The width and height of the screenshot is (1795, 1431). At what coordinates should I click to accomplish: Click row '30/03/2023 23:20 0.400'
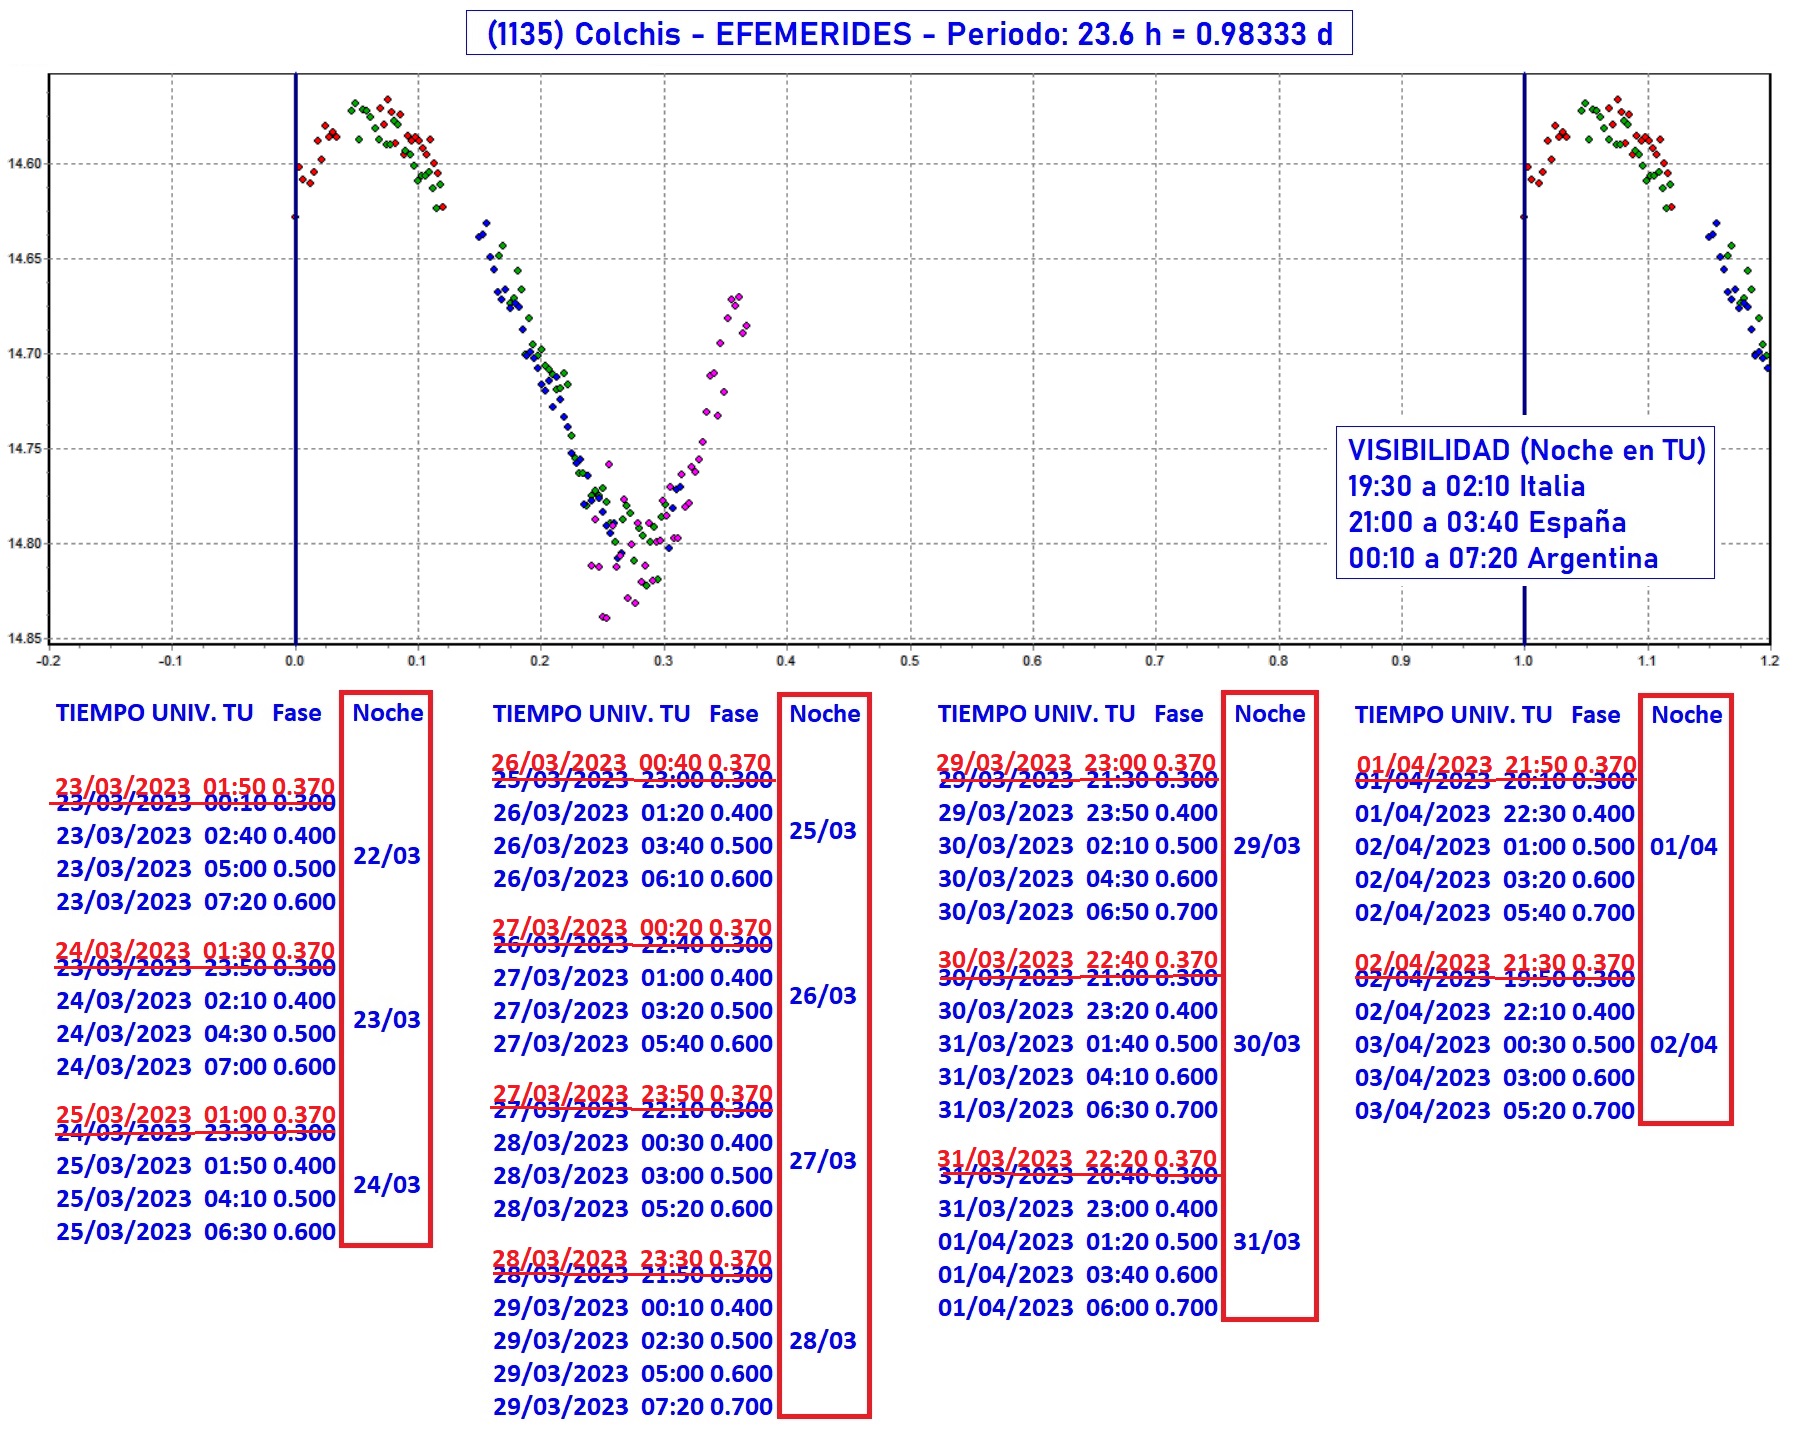pyautogui.click(x=1078, y=1011)
